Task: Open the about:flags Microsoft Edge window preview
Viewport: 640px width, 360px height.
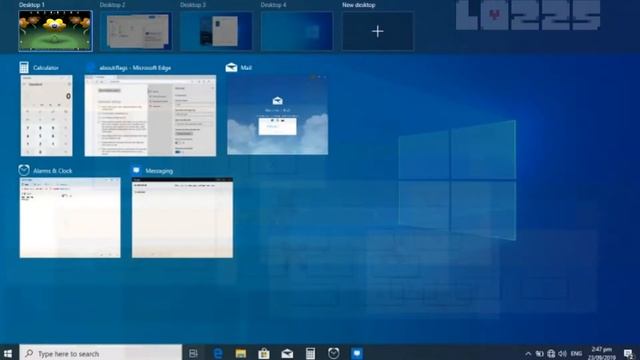Action: [x=150, y=116]
